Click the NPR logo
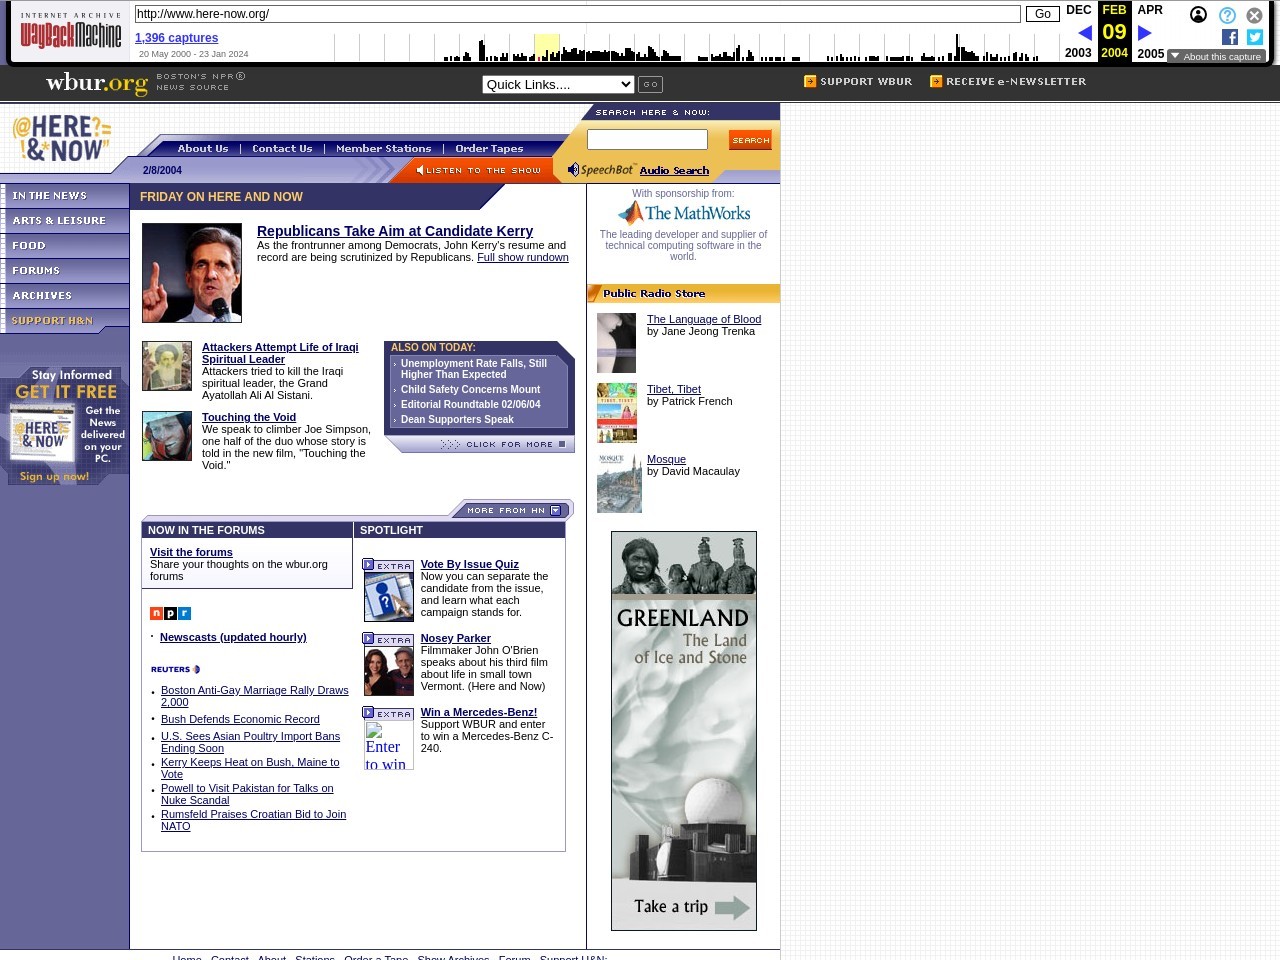Image resolution: width=1280 pixels, height=960 pixels. pos(170,613)
